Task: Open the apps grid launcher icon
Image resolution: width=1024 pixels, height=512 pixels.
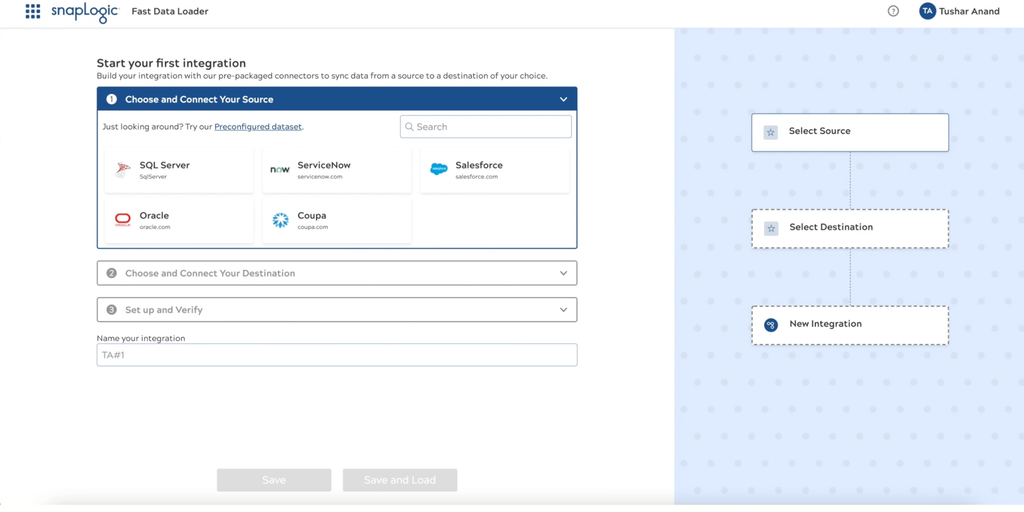Action: [x=33, y=12]
